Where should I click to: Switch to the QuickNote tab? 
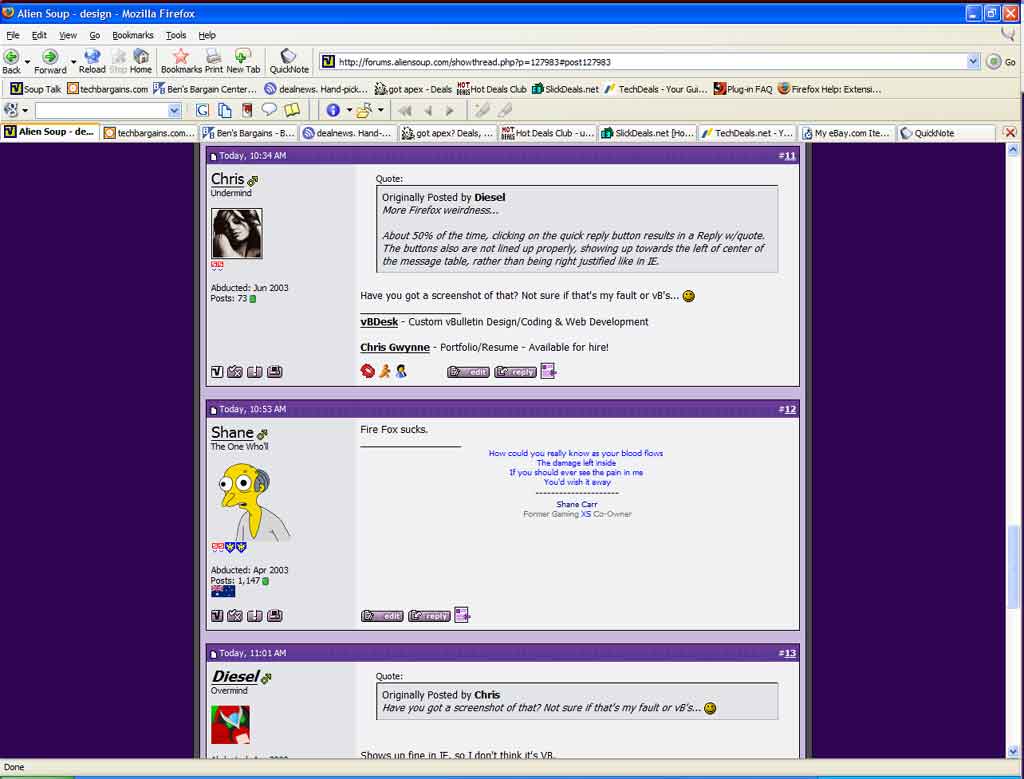pos(946,133)
